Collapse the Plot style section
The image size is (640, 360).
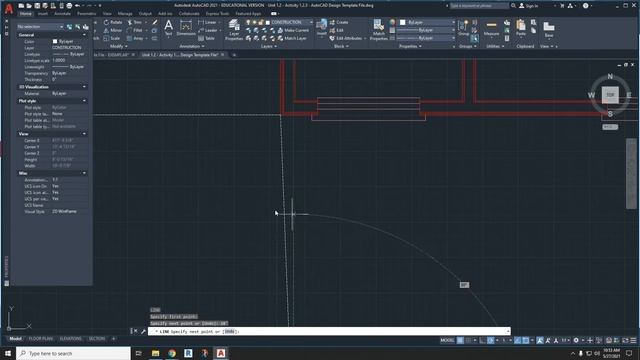coord(84,101)
